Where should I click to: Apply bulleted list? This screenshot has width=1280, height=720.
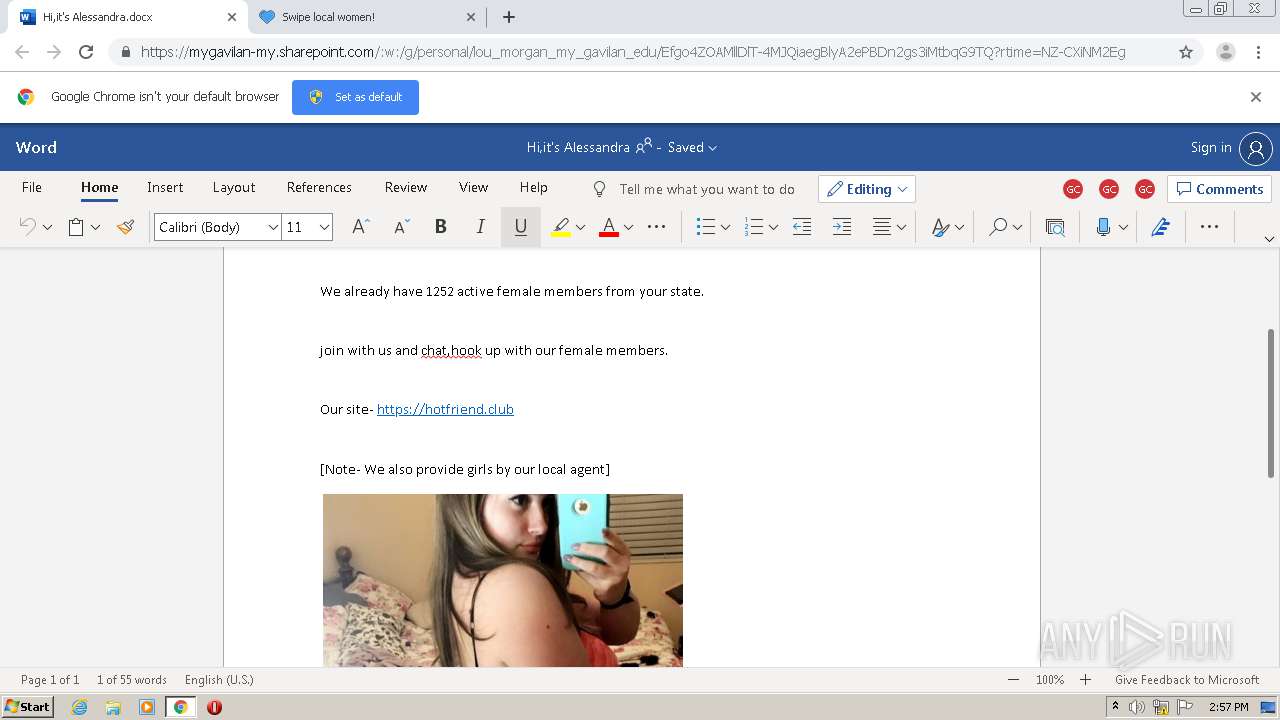pyautogui.click(x=706, y=227)
